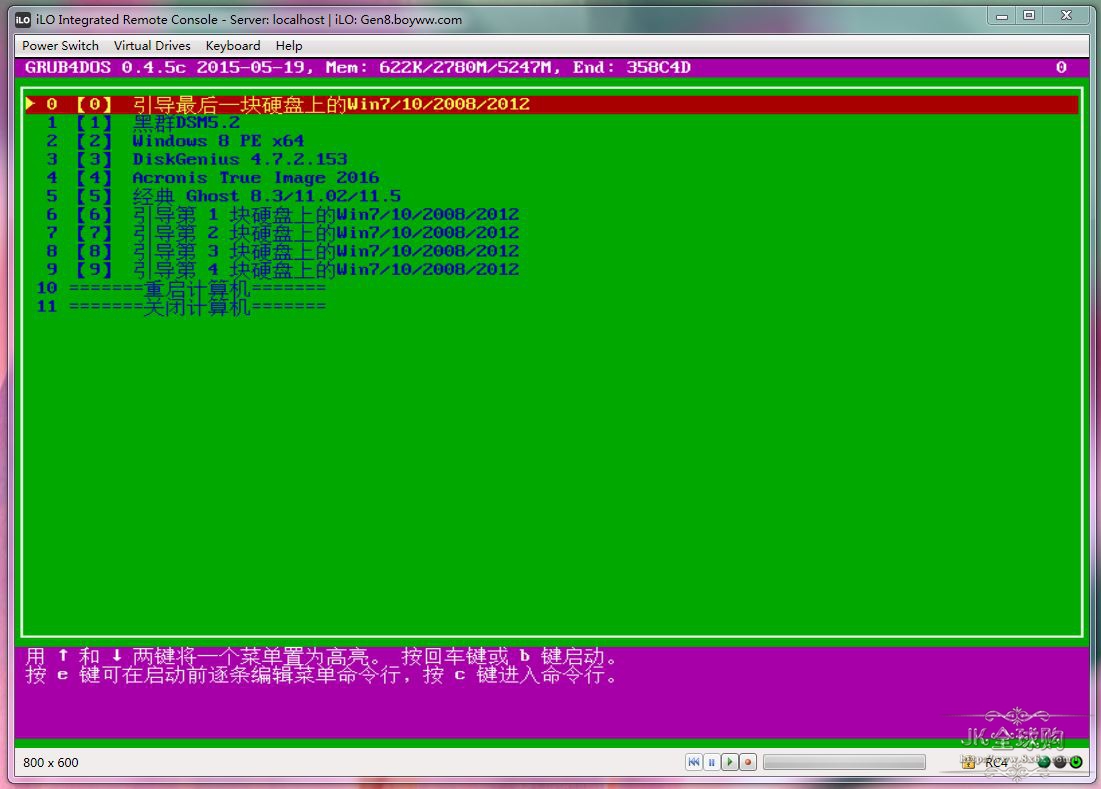Select the DiskGenius 4.7.2.153 boot entry

click(240, 159)
